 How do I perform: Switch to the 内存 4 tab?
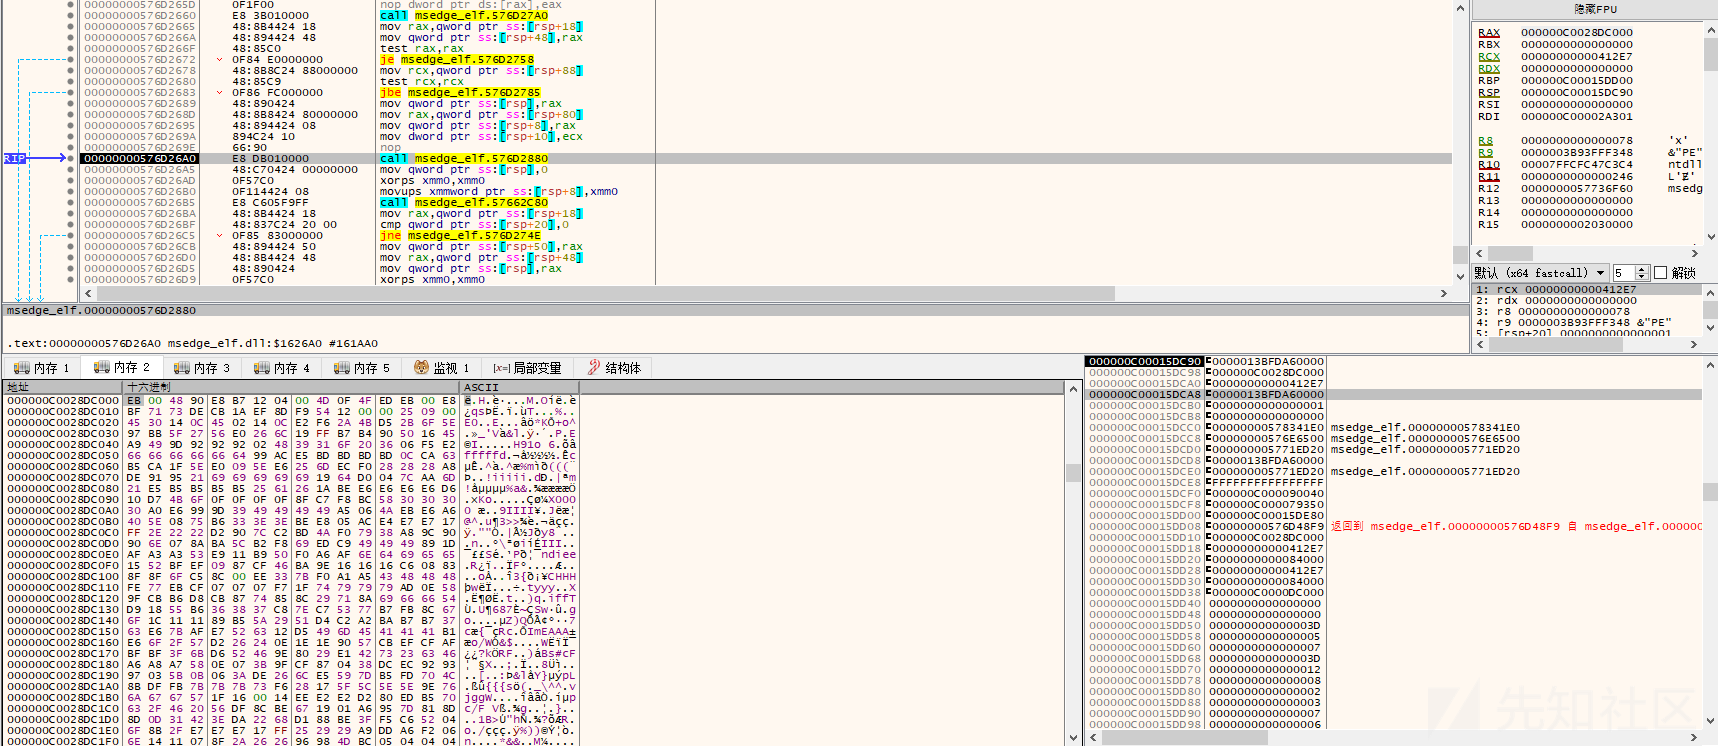282,368
